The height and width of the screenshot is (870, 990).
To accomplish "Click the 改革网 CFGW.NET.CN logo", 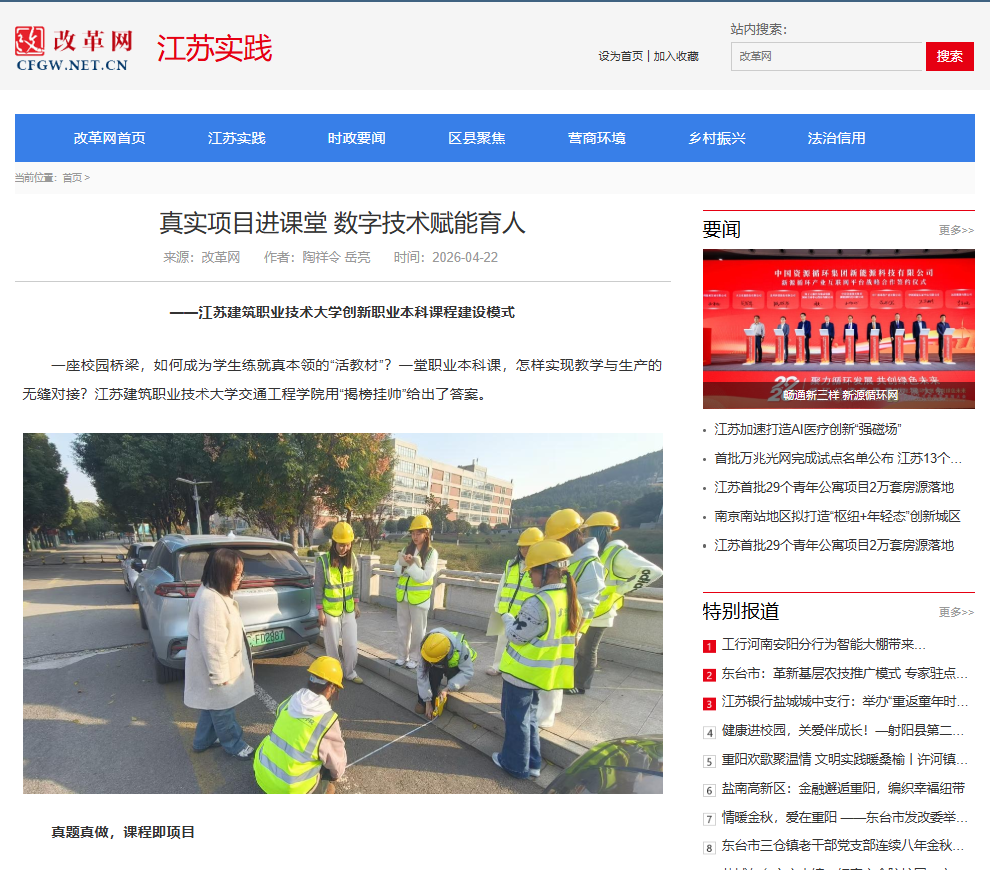I will pyautogui.click(x=73, y=48).
